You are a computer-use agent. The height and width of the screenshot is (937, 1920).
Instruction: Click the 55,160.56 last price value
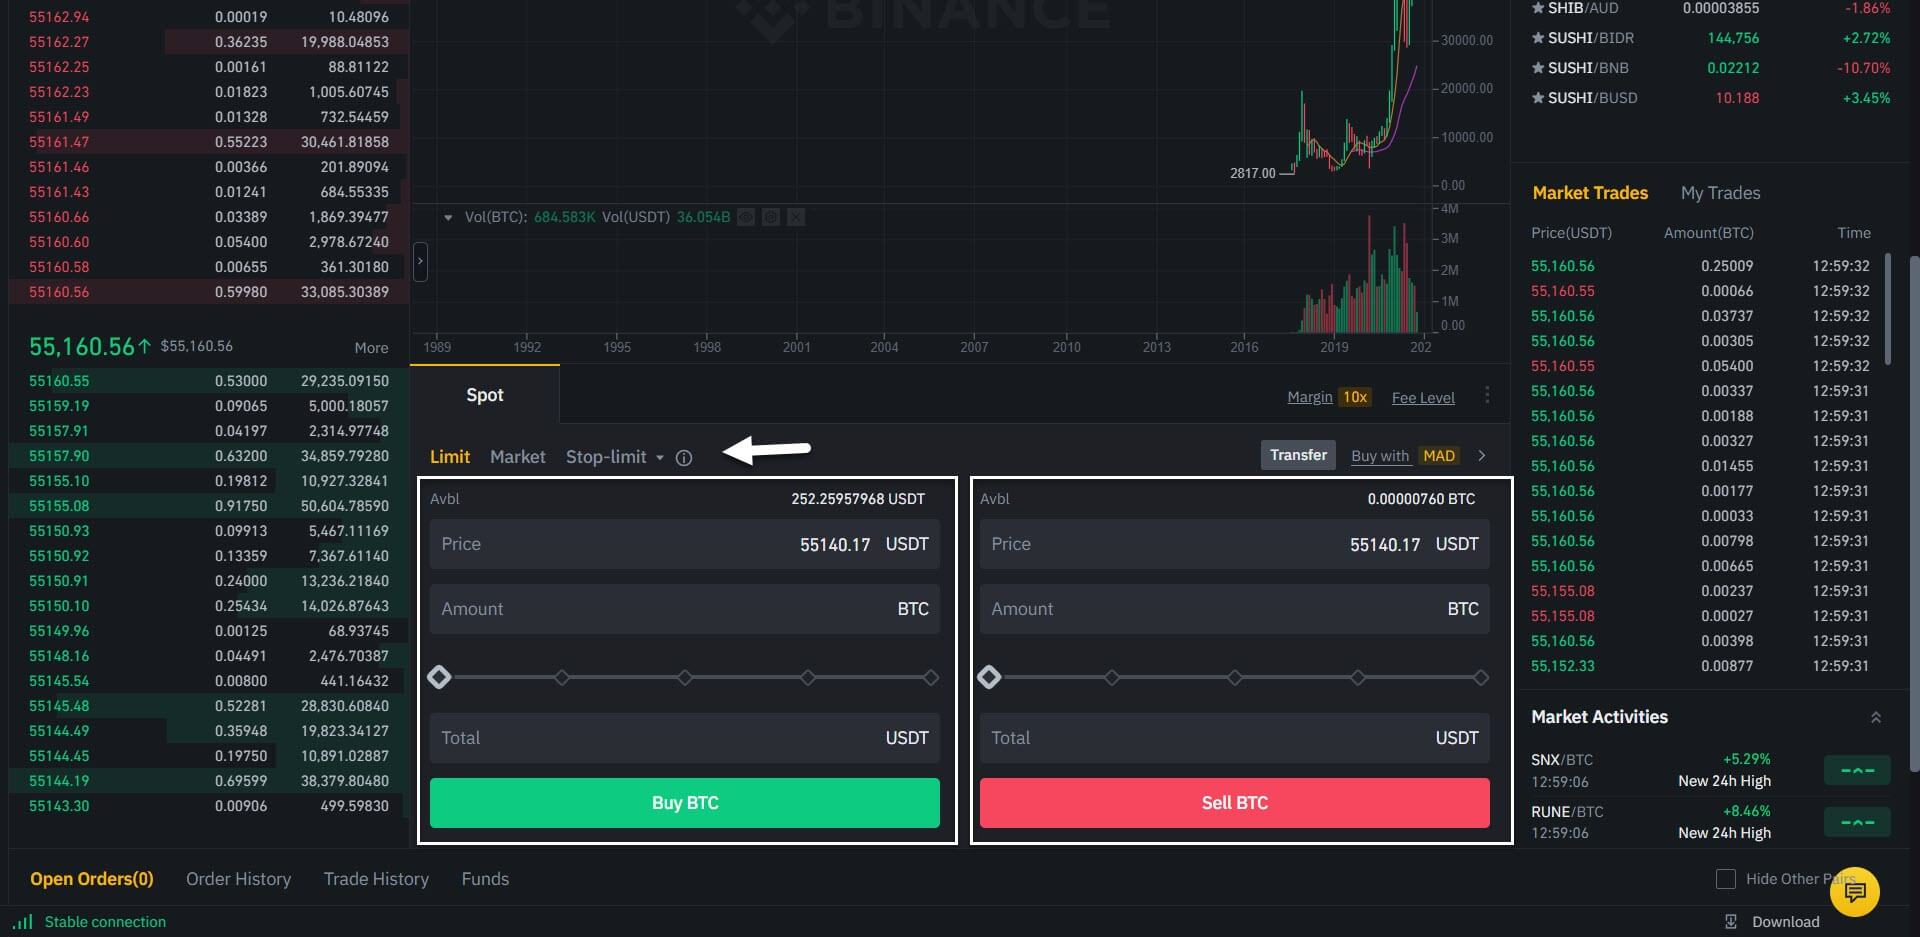click(x=81, y=346)
